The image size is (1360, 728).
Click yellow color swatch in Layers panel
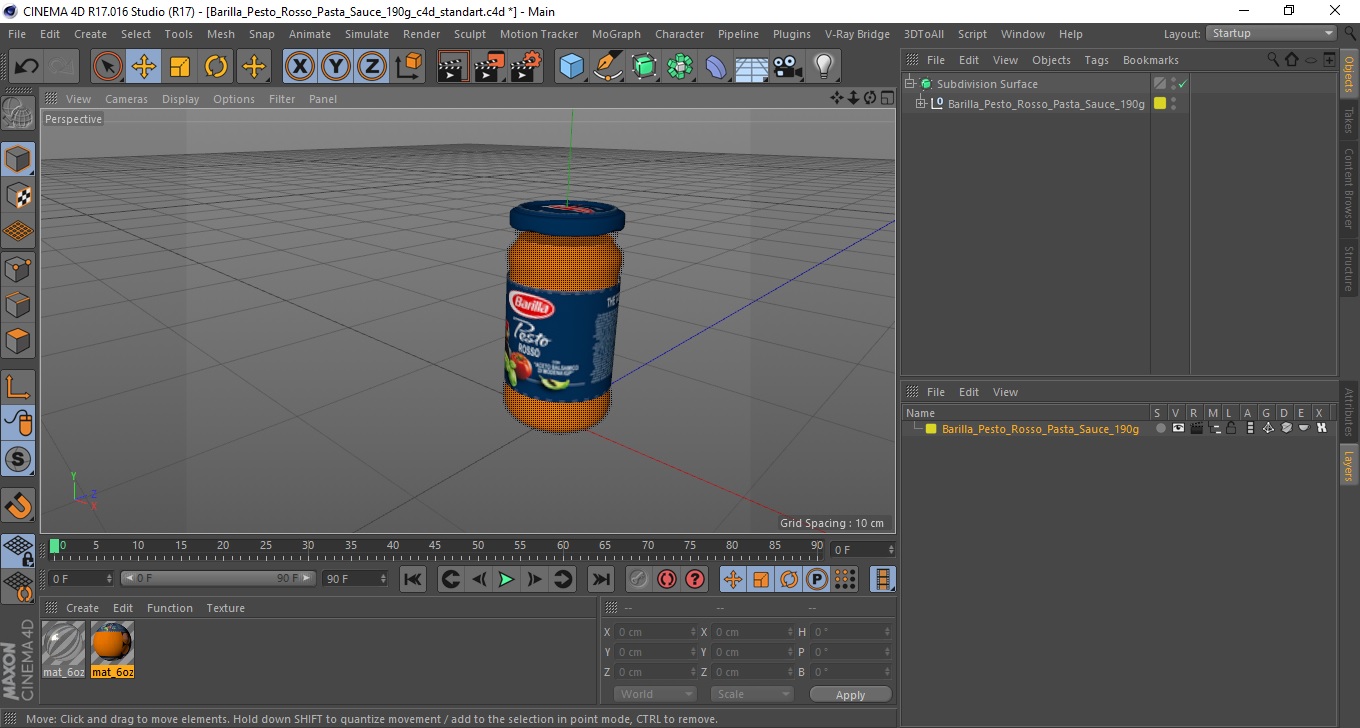(931, 429)
